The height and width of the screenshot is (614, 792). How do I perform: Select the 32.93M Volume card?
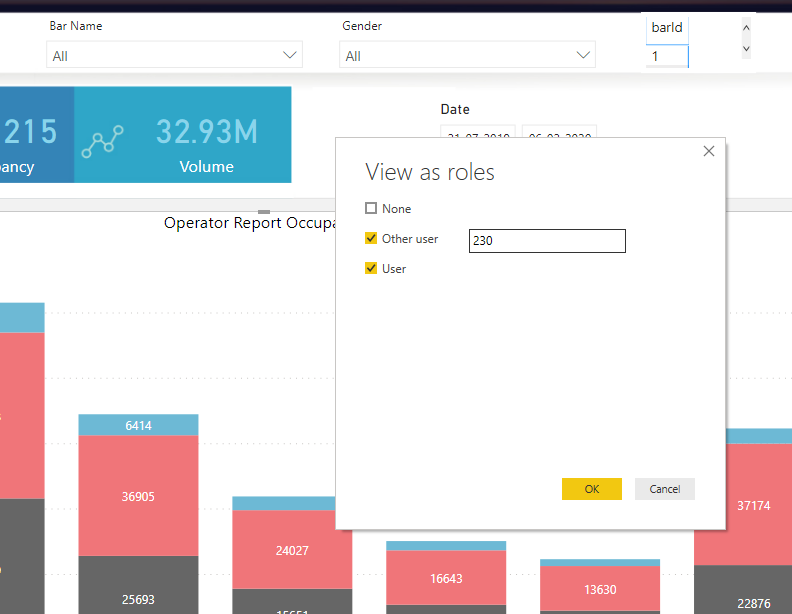tap(183, 135)
